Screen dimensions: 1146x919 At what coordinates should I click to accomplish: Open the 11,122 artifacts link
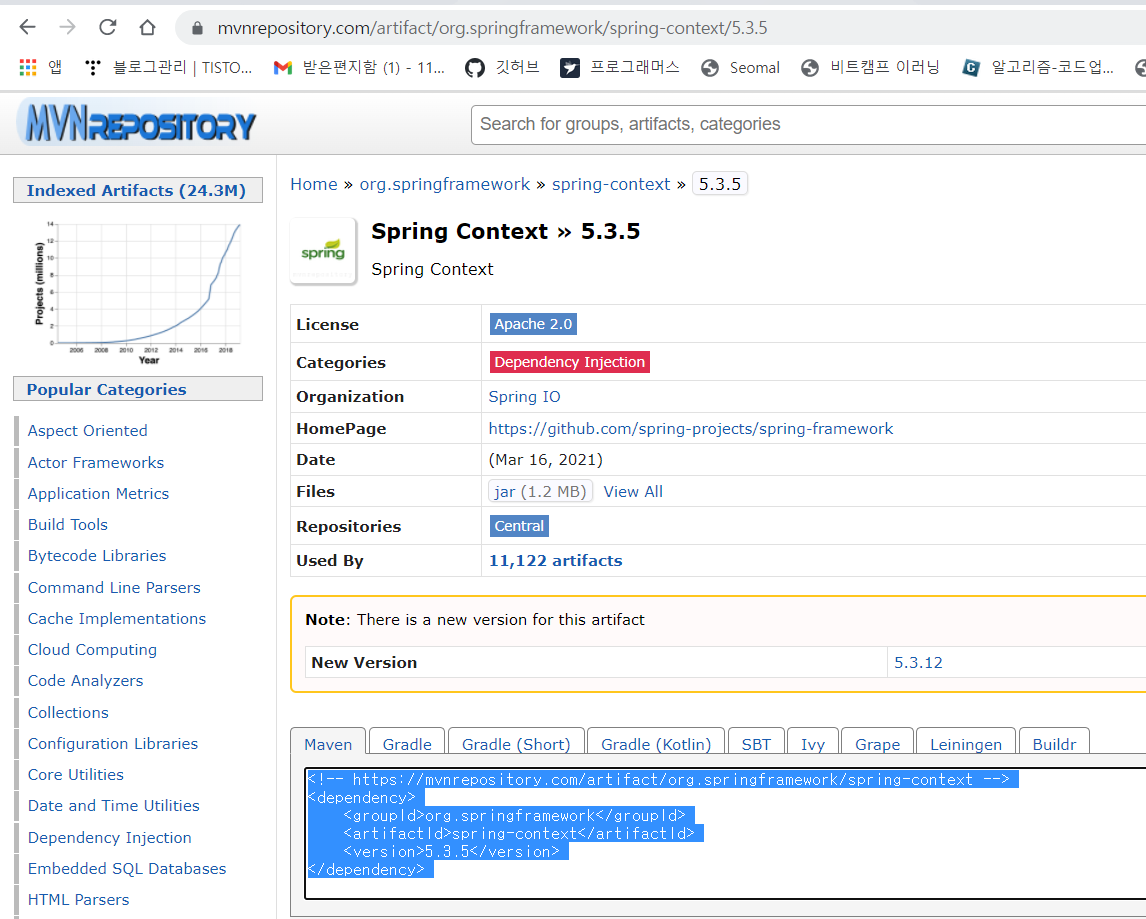555,561
